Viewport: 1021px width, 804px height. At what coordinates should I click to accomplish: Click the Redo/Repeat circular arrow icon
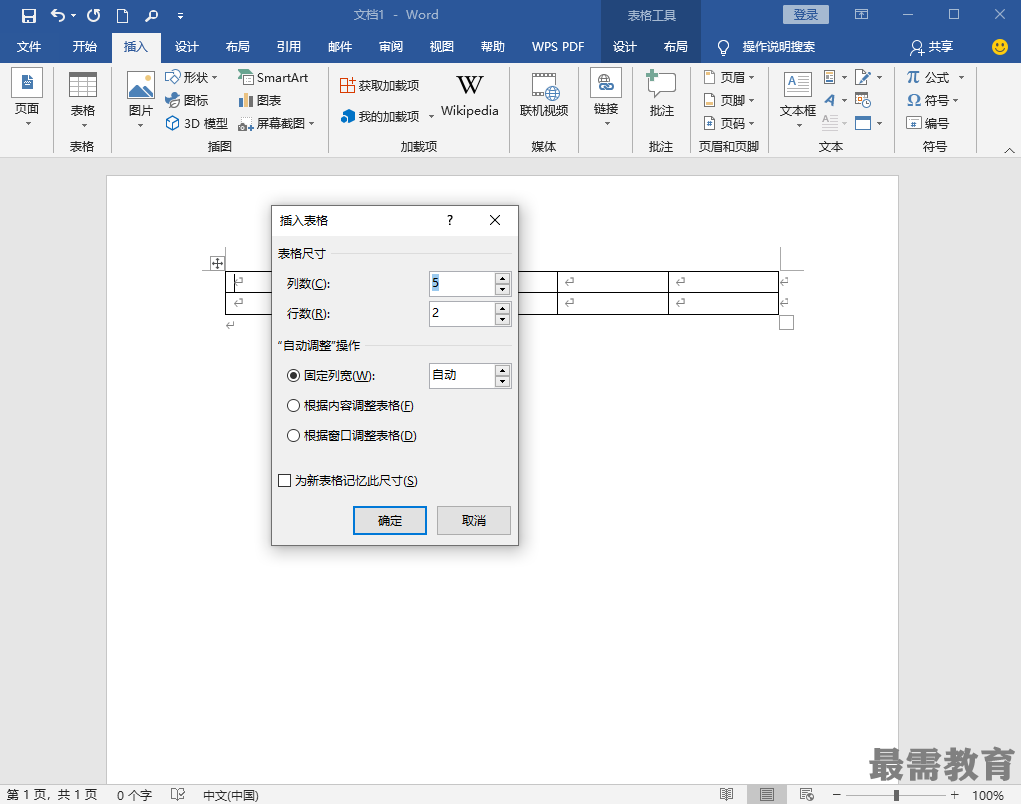point(94,15)
